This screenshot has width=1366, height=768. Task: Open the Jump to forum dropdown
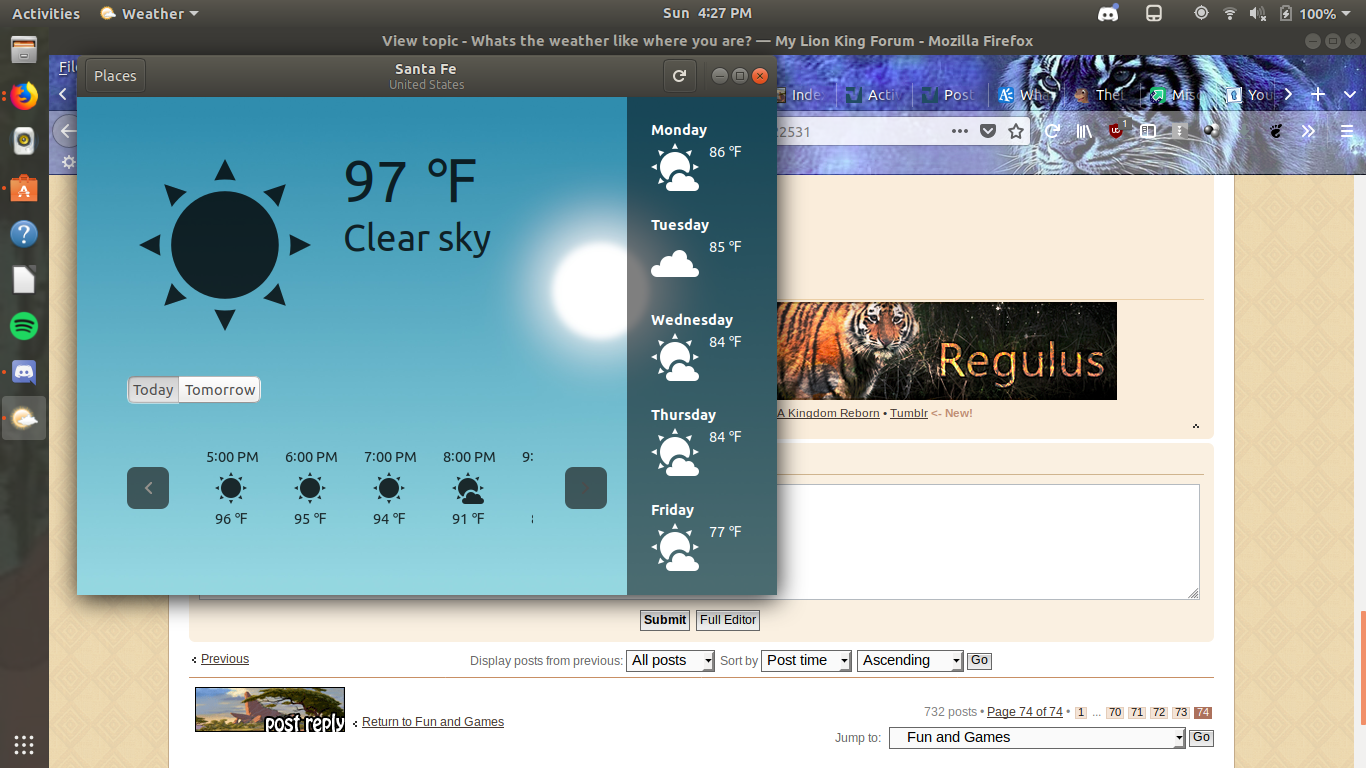coord(1037,738)
